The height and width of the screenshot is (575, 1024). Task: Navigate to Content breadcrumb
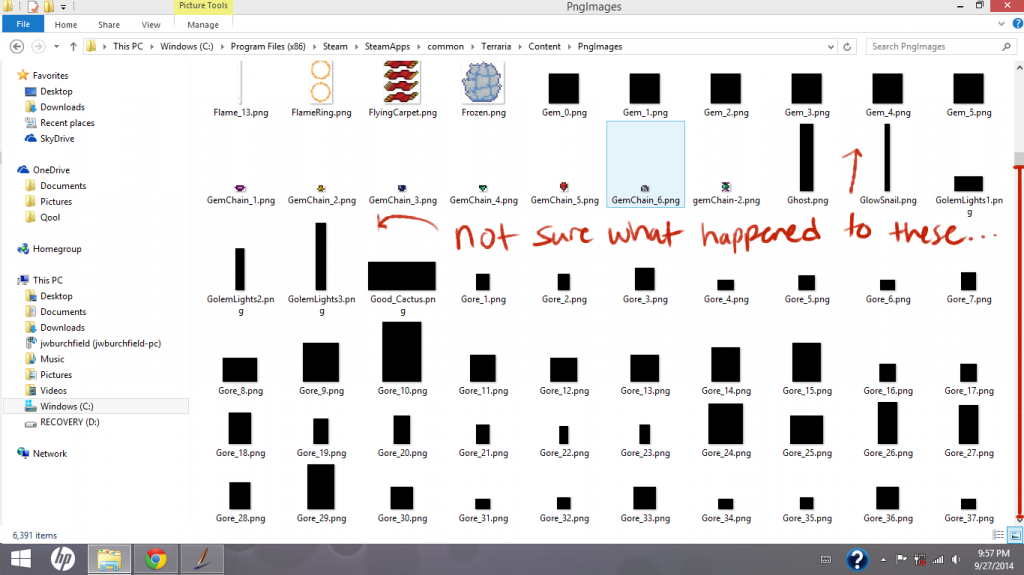[x=545, y=46]
